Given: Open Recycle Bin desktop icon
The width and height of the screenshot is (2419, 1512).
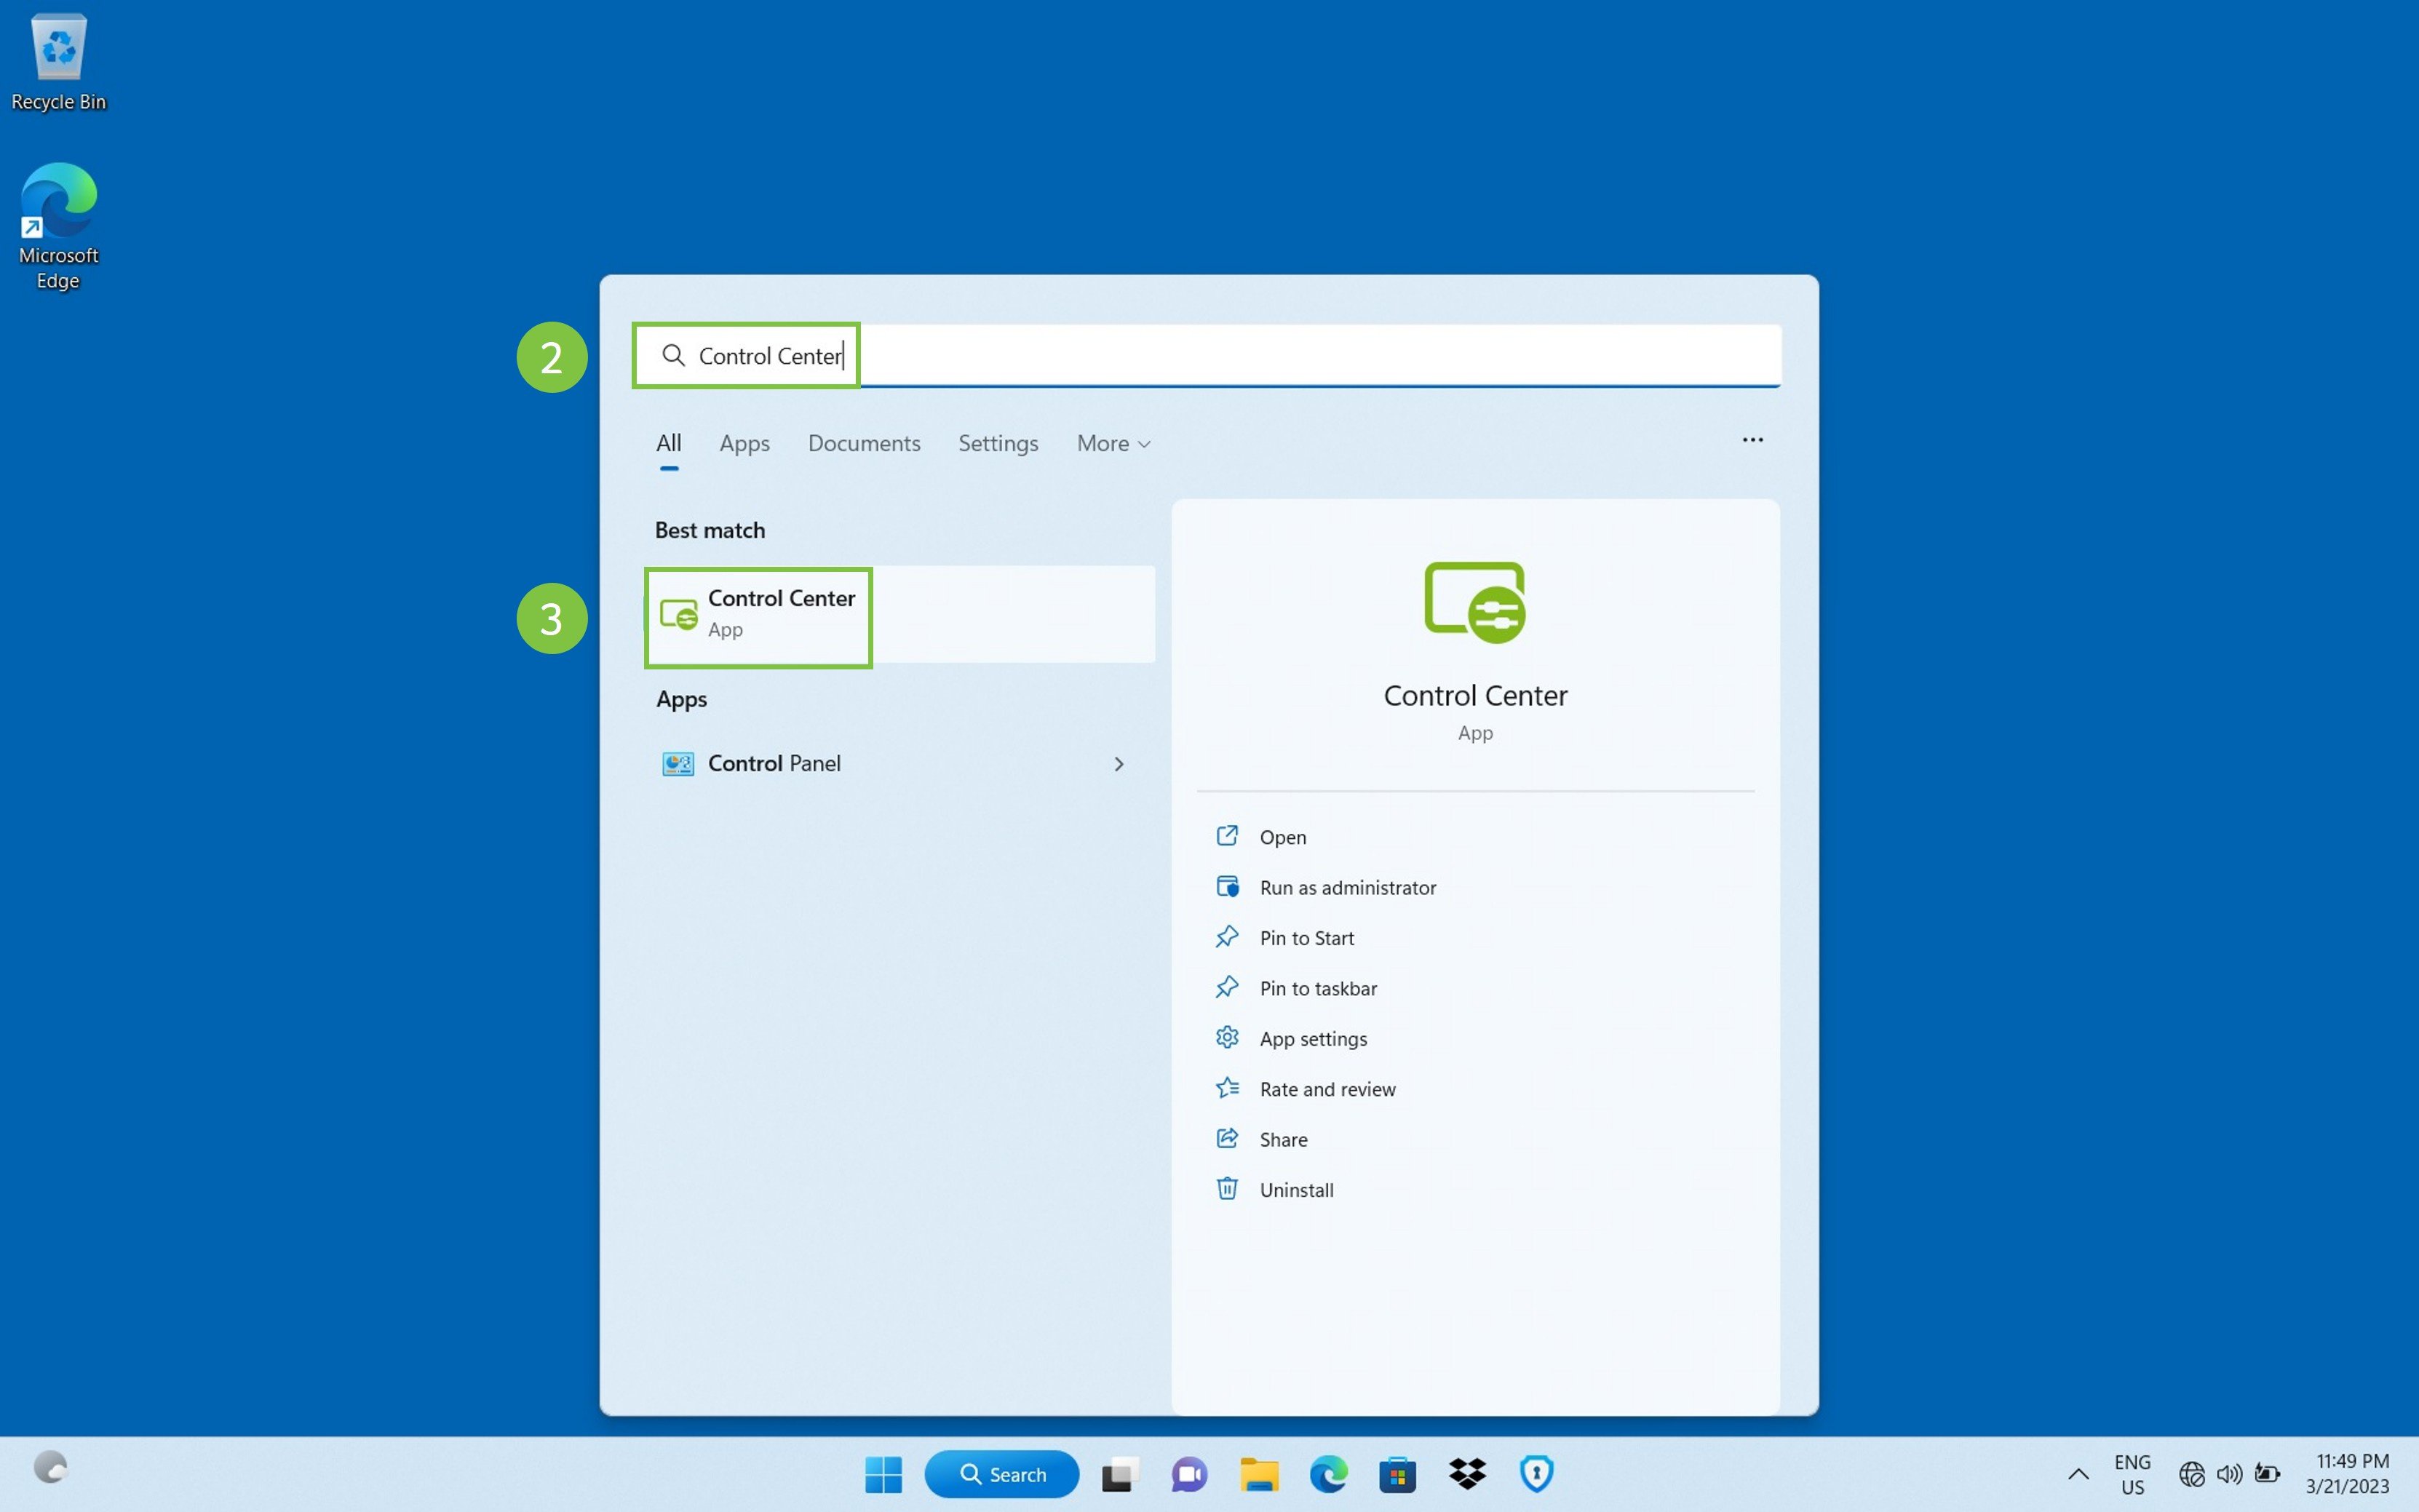Looking at the screenshot, I should tap(58, 62).
